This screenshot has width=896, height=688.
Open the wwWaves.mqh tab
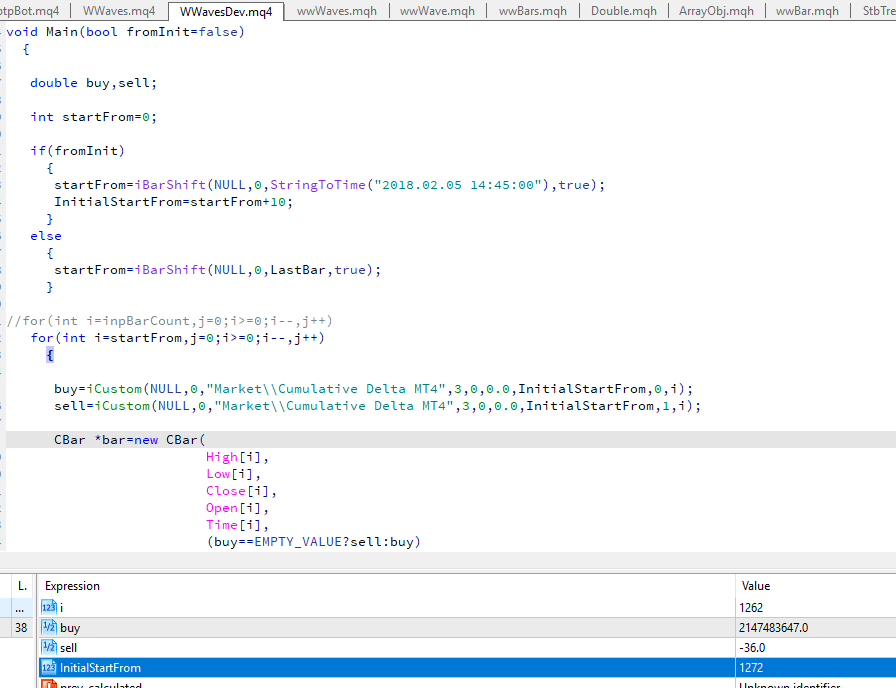pos(337,11)
